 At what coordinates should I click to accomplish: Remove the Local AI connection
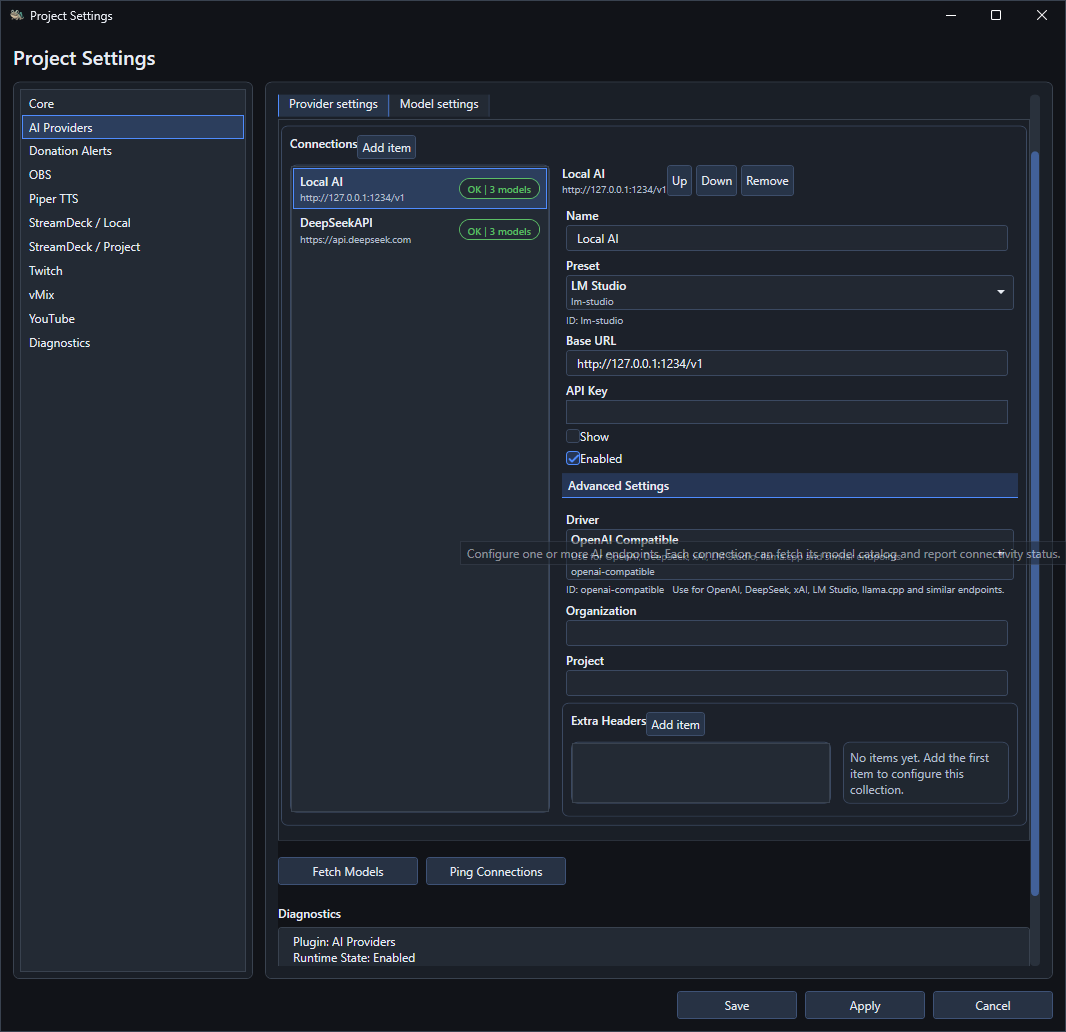[767, 181]
